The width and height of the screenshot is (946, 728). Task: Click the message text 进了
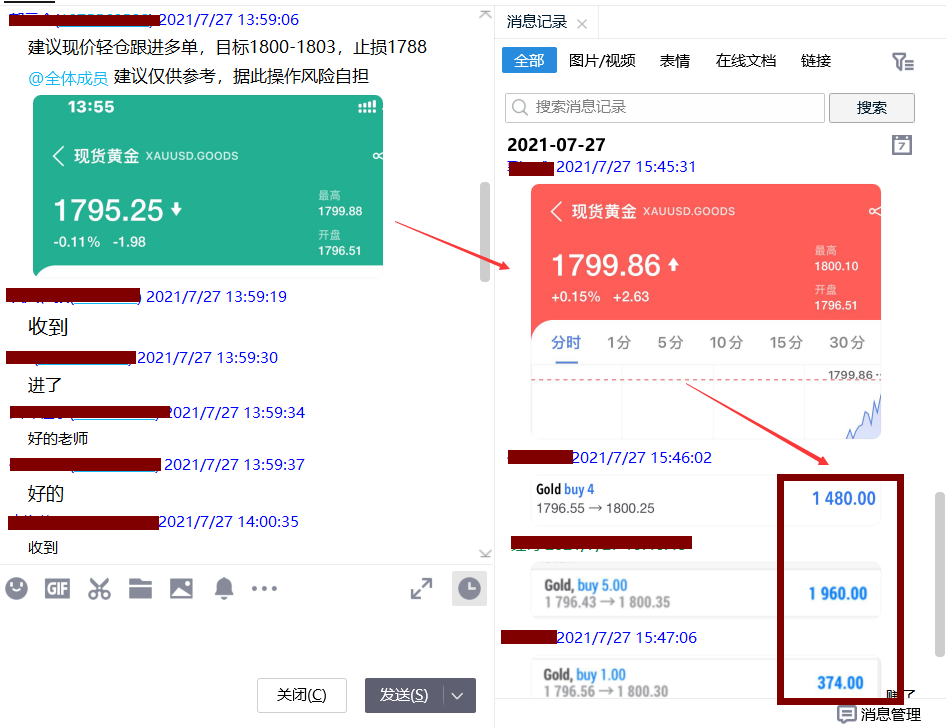[x=45, y=385]
